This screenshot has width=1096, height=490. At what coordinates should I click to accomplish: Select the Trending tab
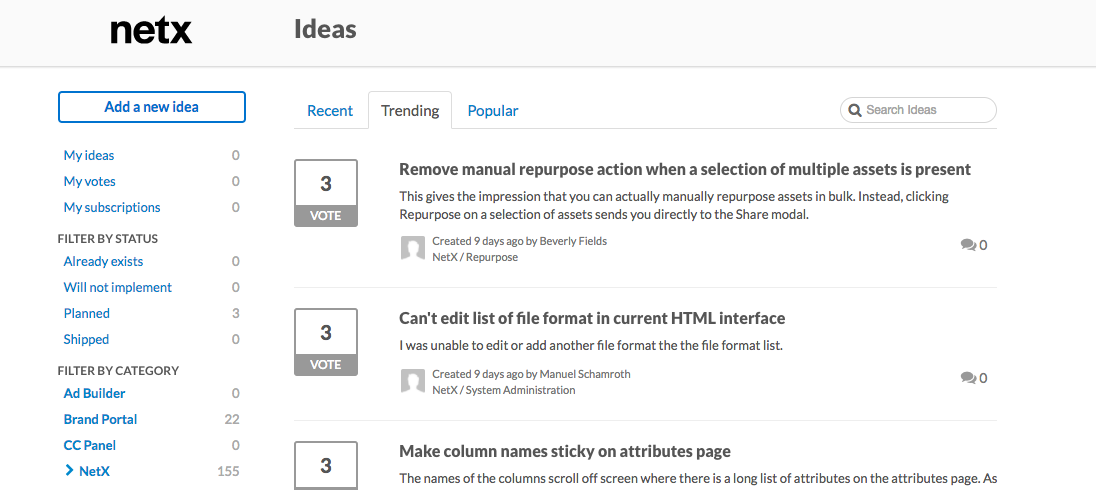tap(410, 110)
